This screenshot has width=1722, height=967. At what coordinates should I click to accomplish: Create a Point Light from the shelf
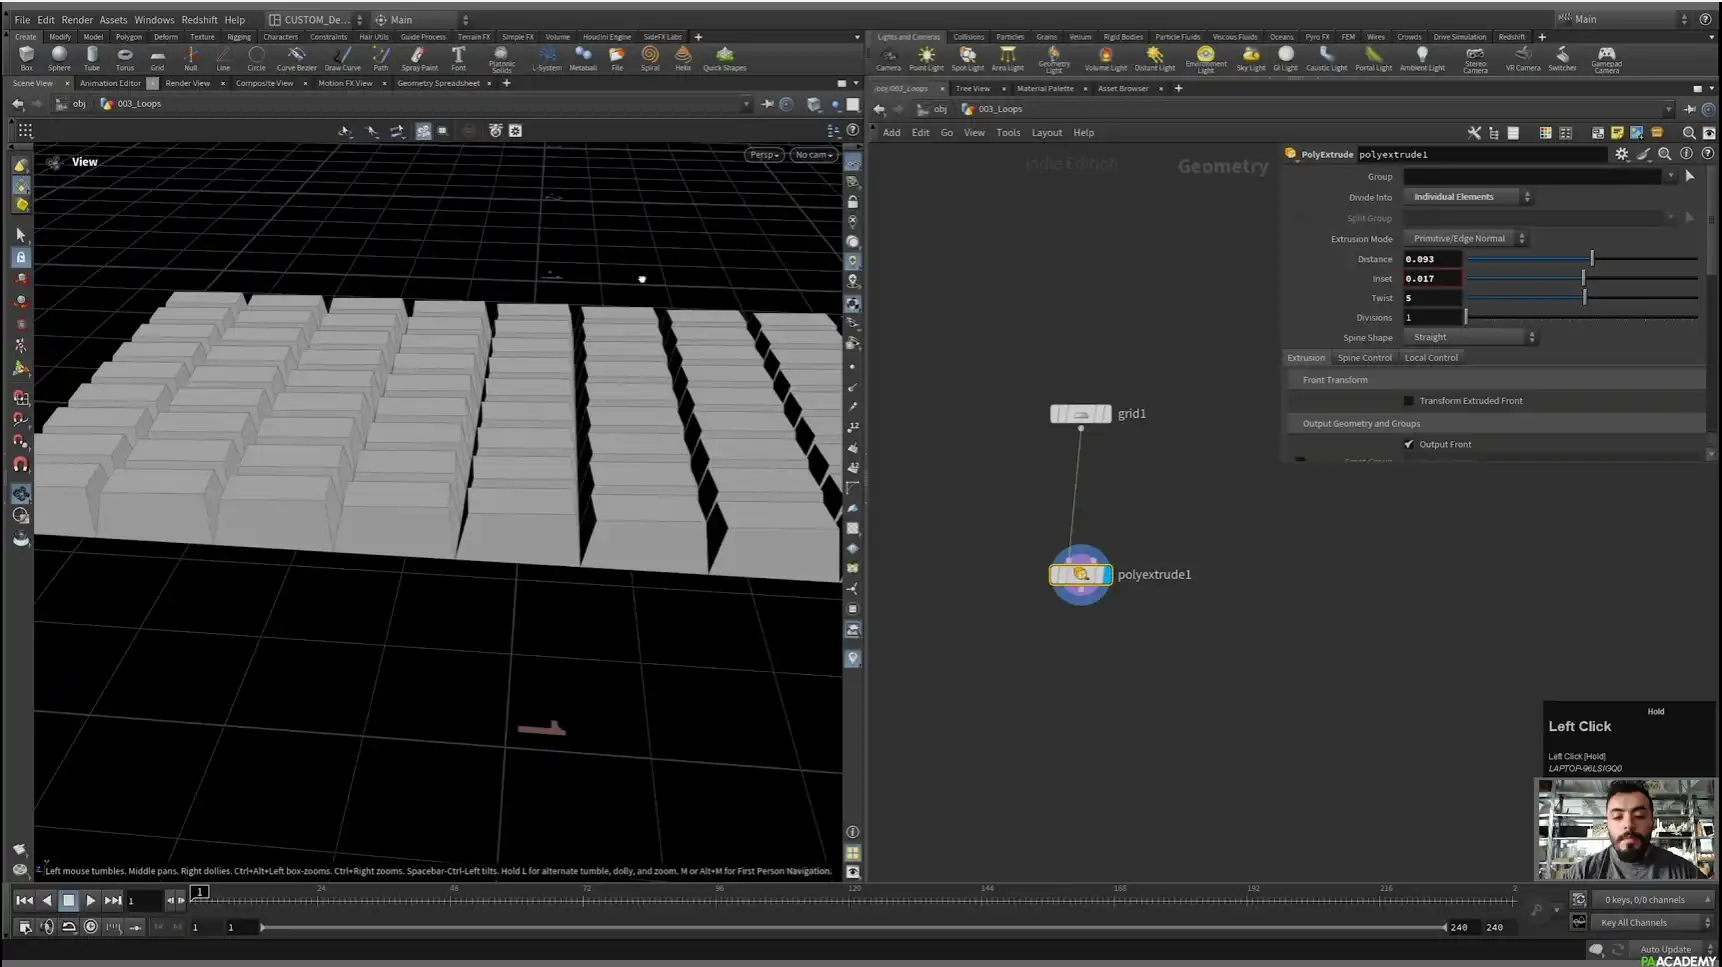coord(926,57)
